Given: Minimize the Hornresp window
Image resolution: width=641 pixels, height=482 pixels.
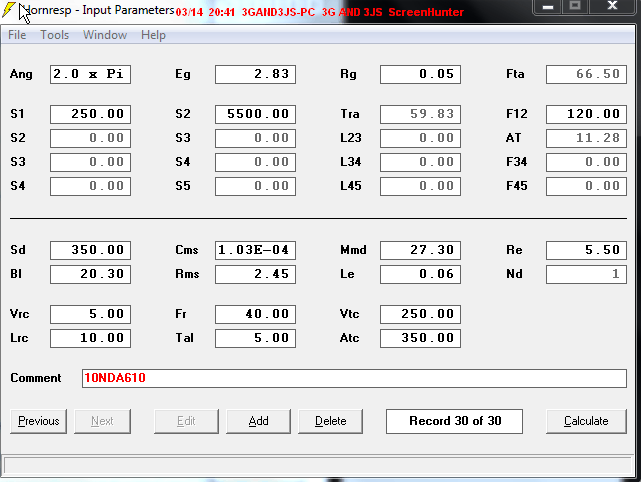Looking at the screenshot, I should tap(548, 7).
